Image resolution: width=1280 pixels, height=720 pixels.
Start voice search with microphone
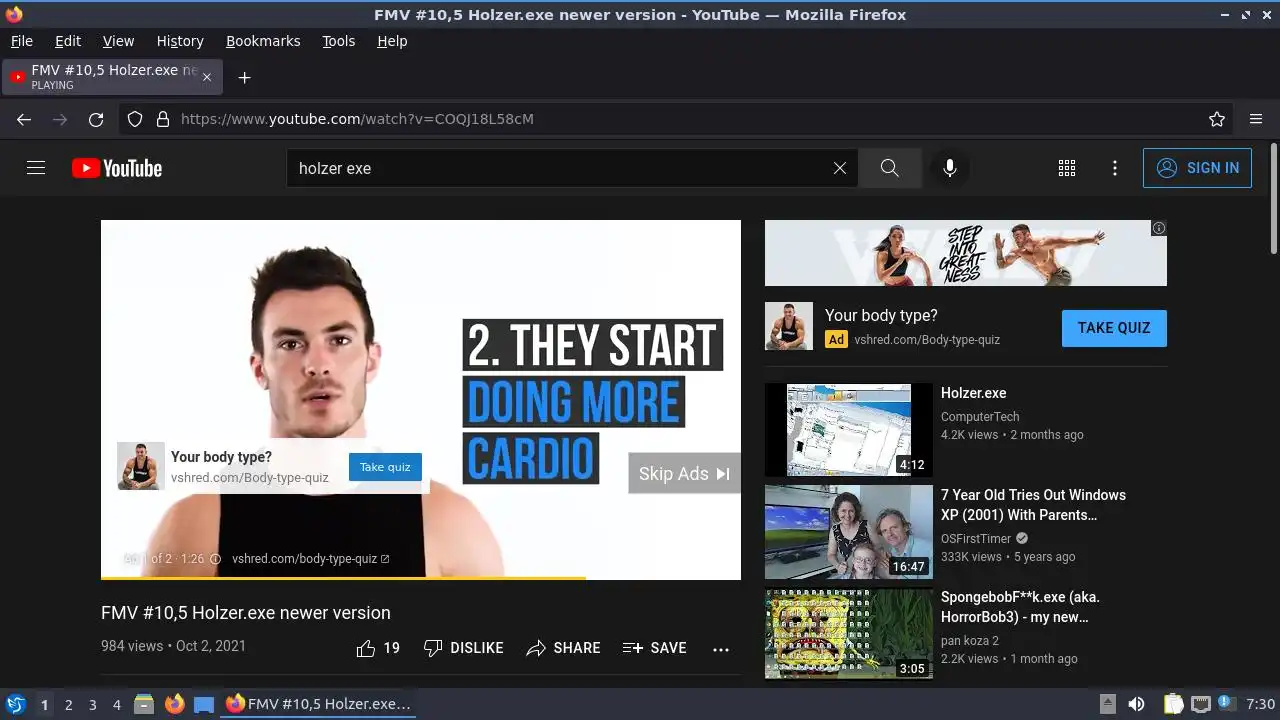click(950, 168)
